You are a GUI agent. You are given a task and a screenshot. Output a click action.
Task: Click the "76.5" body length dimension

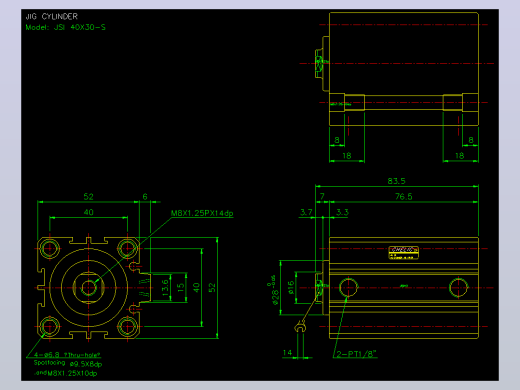tap(404, 197)
